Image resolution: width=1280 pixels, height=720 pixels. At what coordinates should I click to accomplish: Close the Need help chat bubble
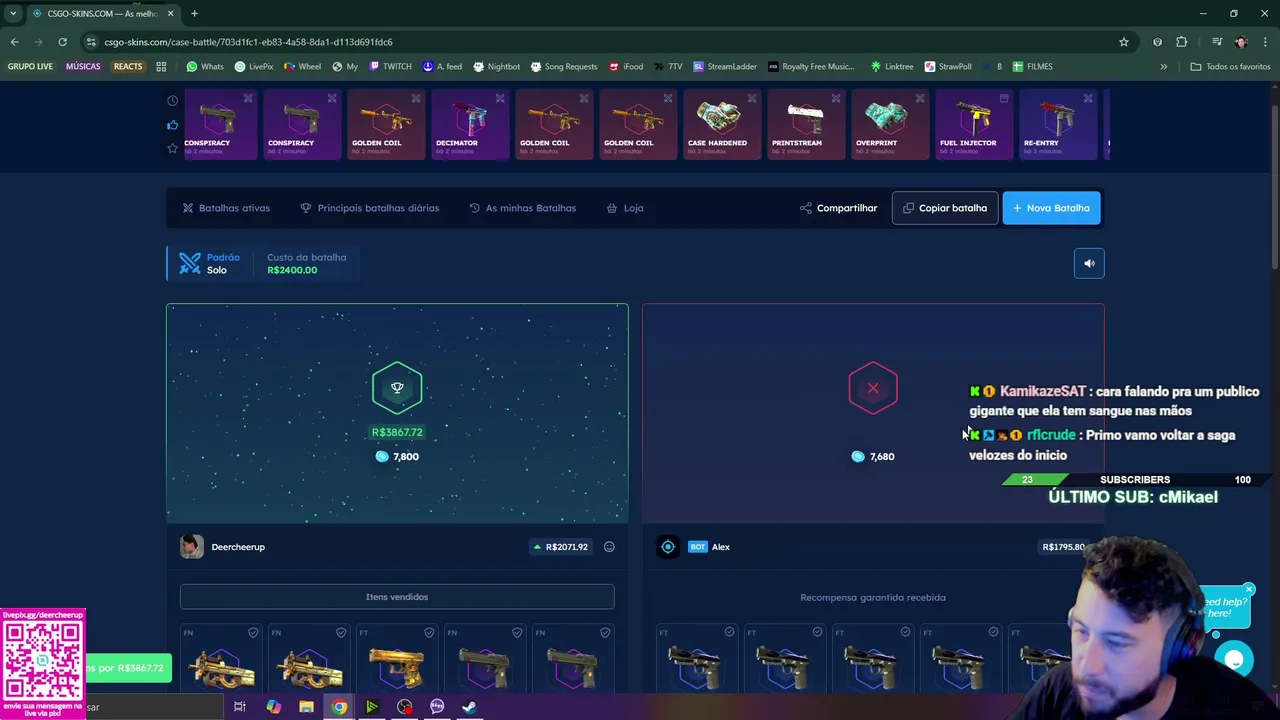click(1249, 589)
